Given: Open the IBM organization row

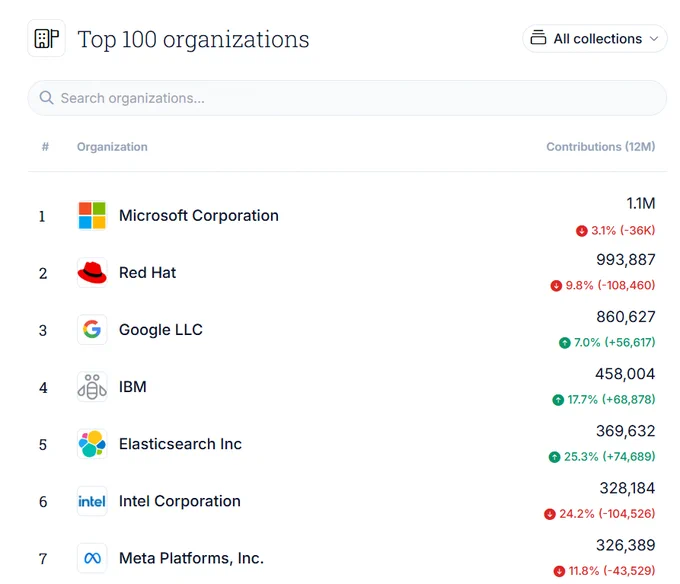Looking at the screenshot, I should click(x=347, y=387).
